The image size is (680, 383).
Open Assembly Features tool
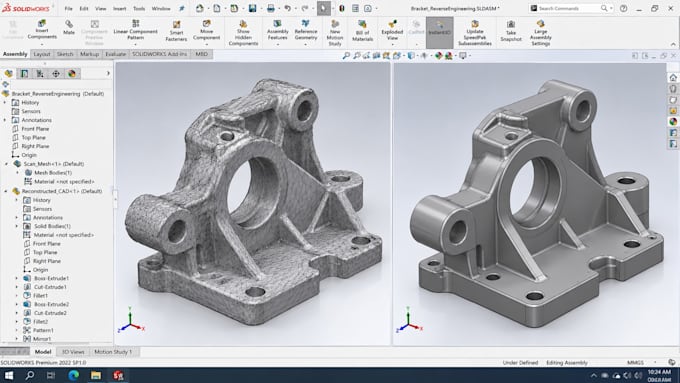(278, 29)
